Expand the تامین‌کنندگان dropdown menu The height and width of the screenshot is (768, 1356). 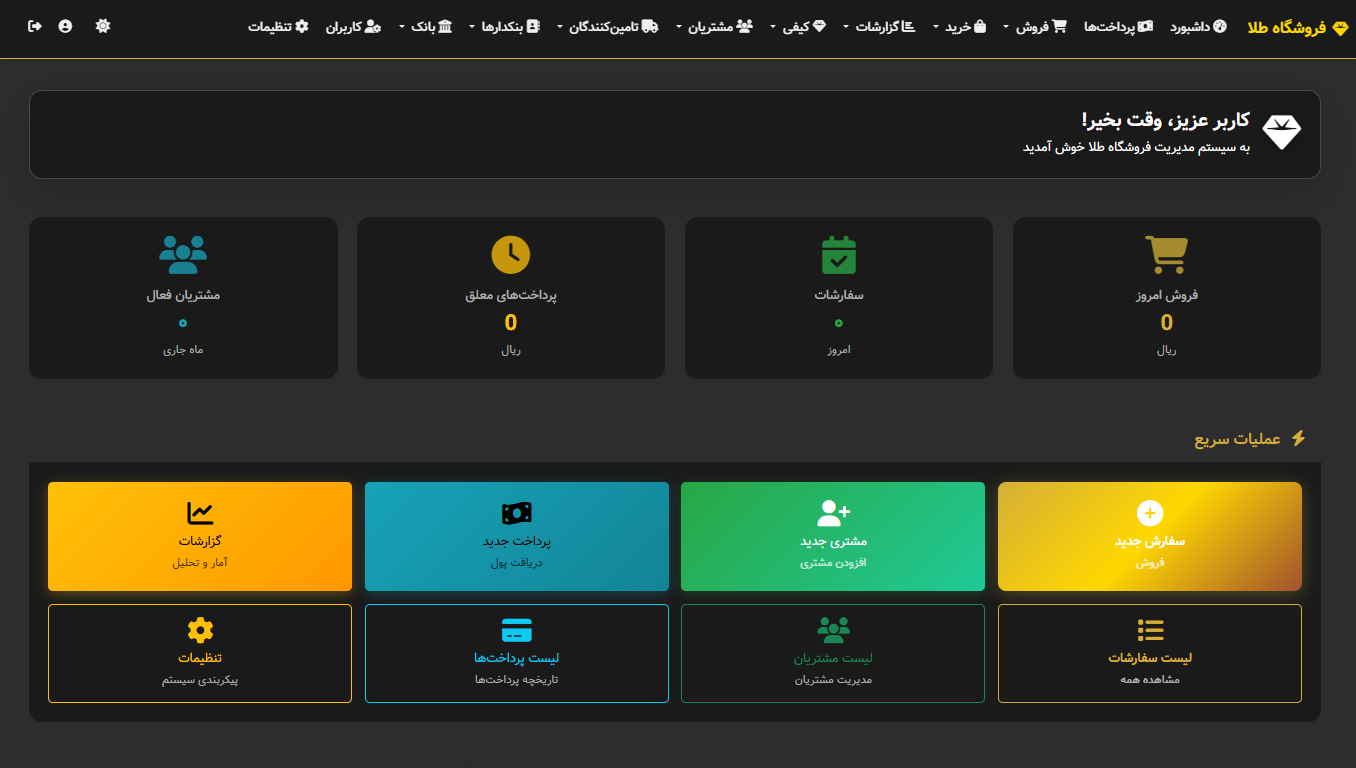609,27
